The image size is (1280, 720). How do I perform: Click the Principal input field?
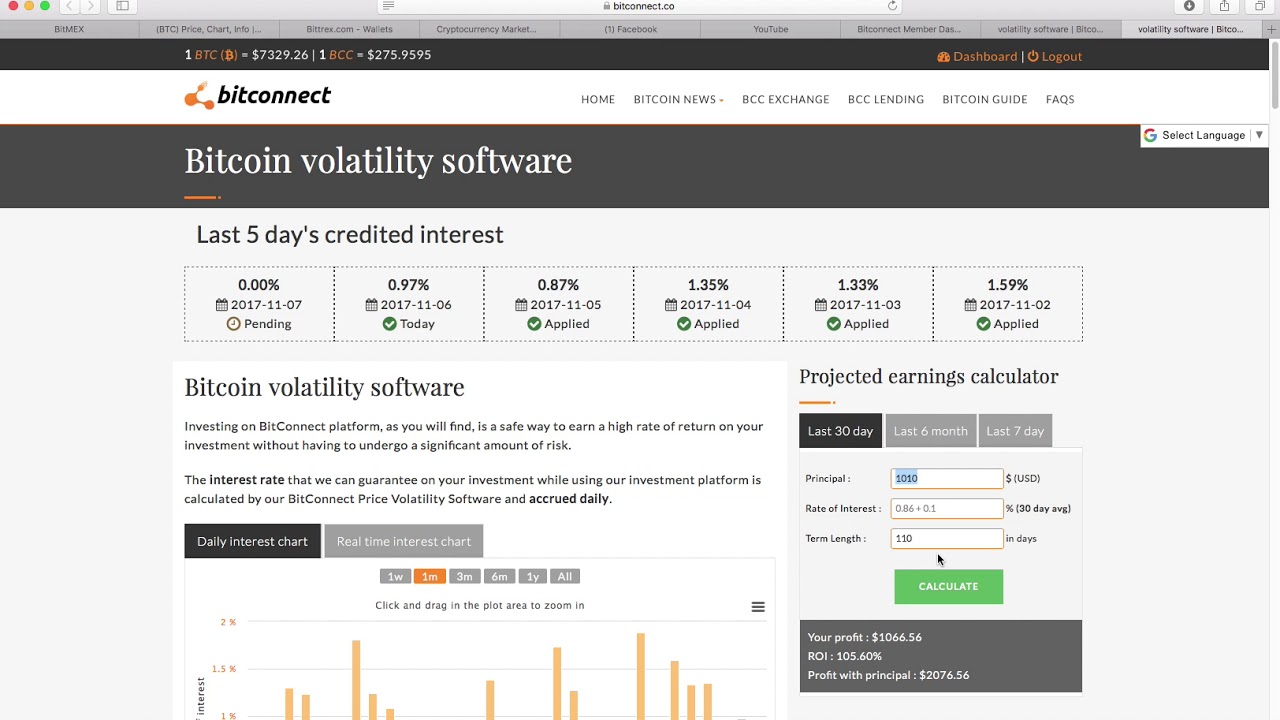point(946,478)
